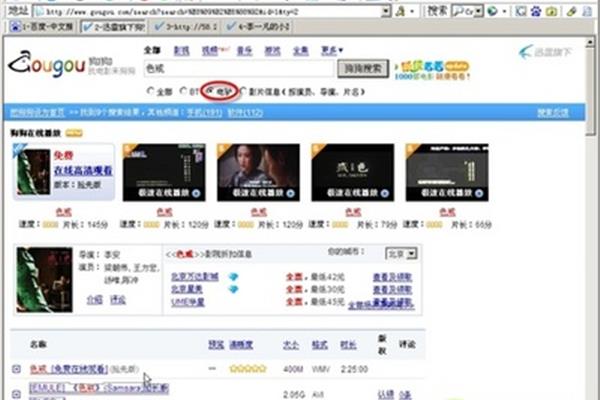Click the page icon at far right of toolbar
The image size is (600, 400).
click(x=587, y=11)
